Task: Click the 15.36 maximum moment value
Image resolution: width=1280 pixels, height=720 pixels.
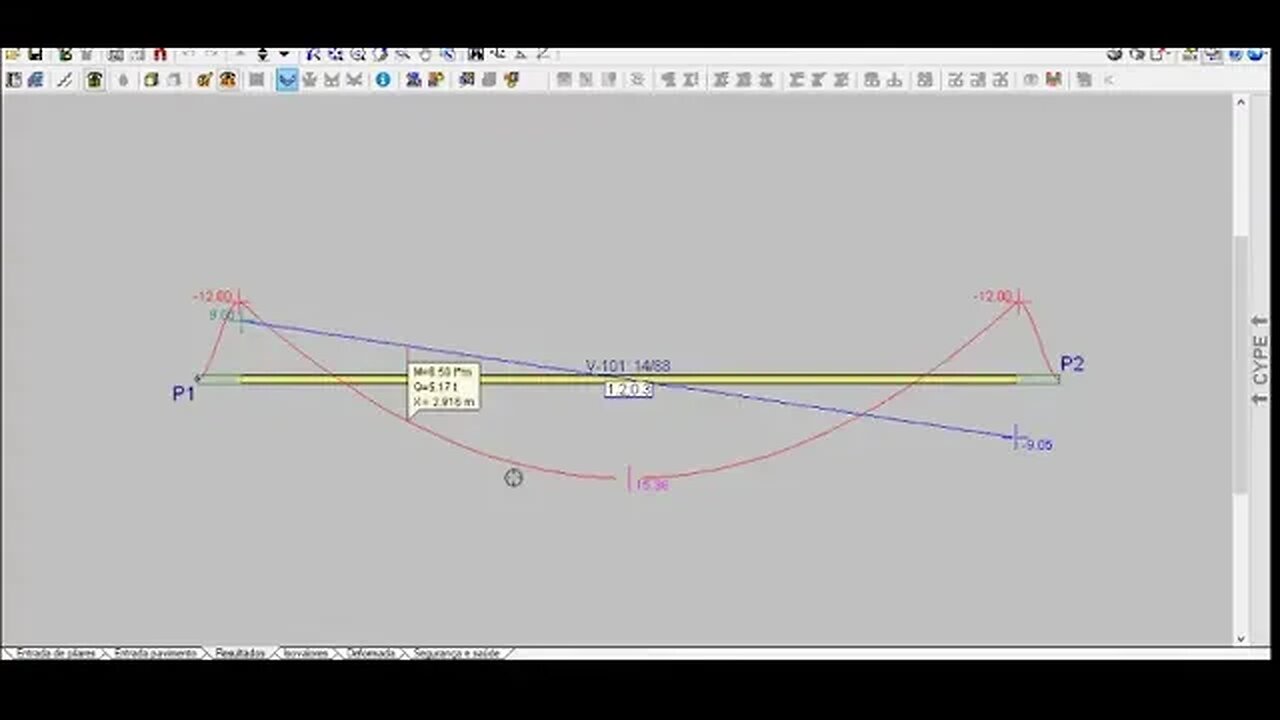Action: [x=651, y=485]
